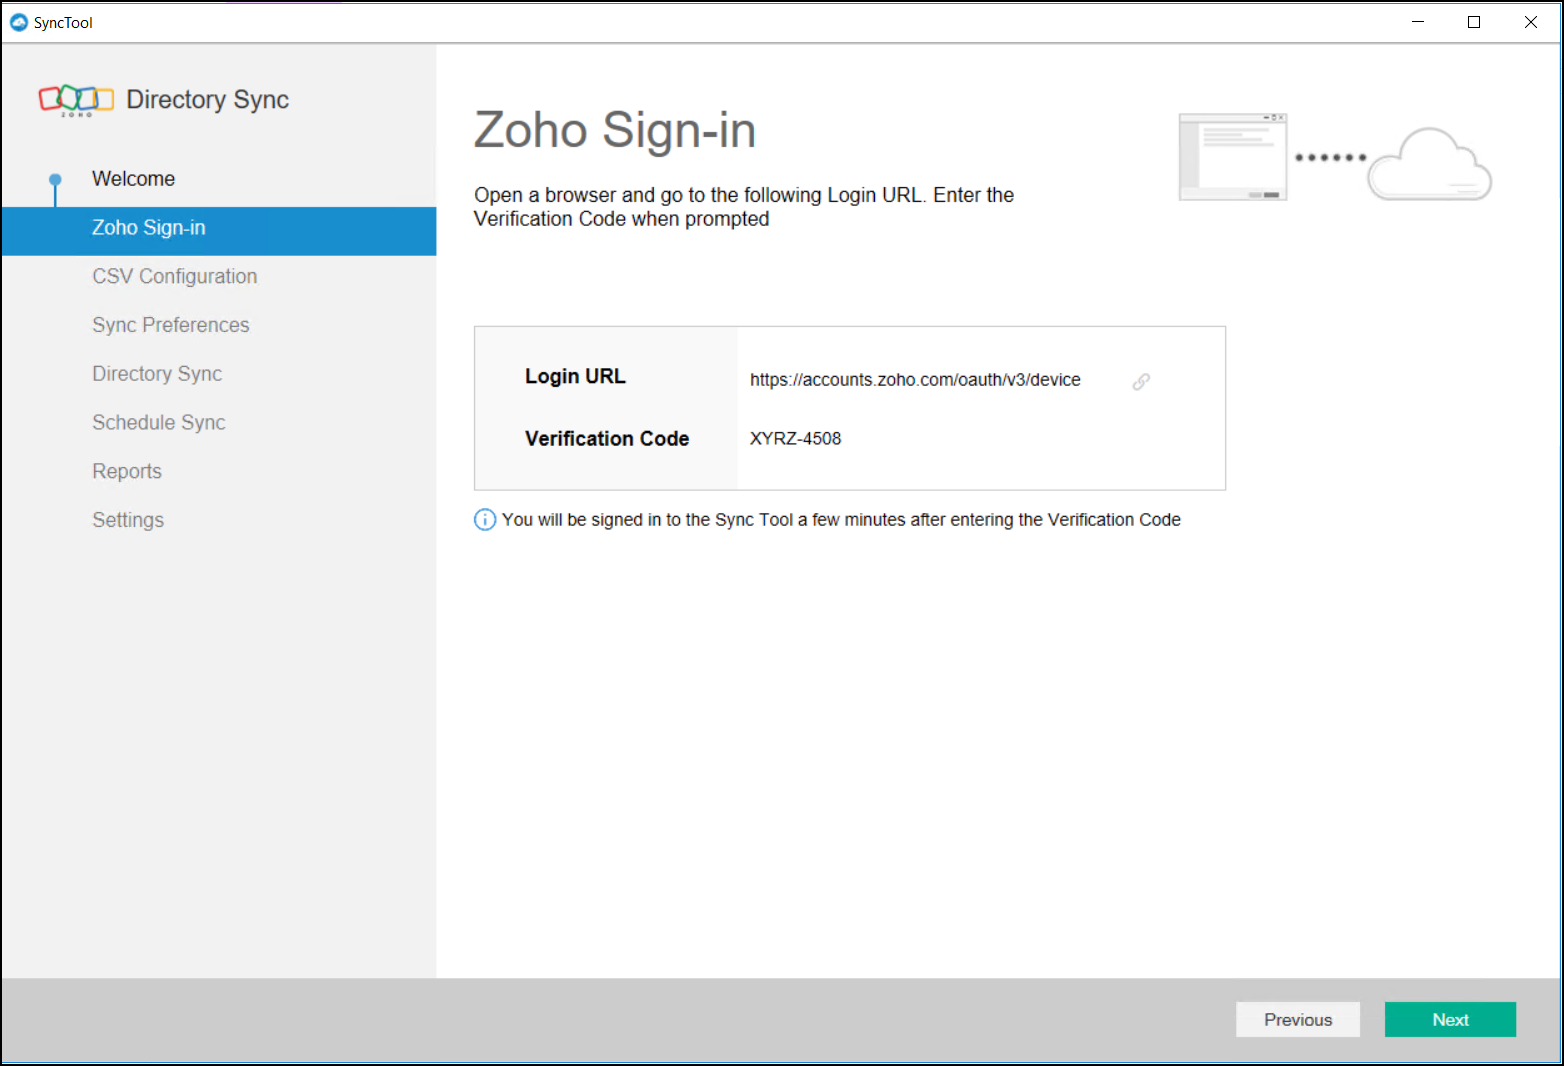Click the Welcome step marker dot
Image resolution: width=1564 pixels, height=1066 pixels.
[x=55, y=180]
